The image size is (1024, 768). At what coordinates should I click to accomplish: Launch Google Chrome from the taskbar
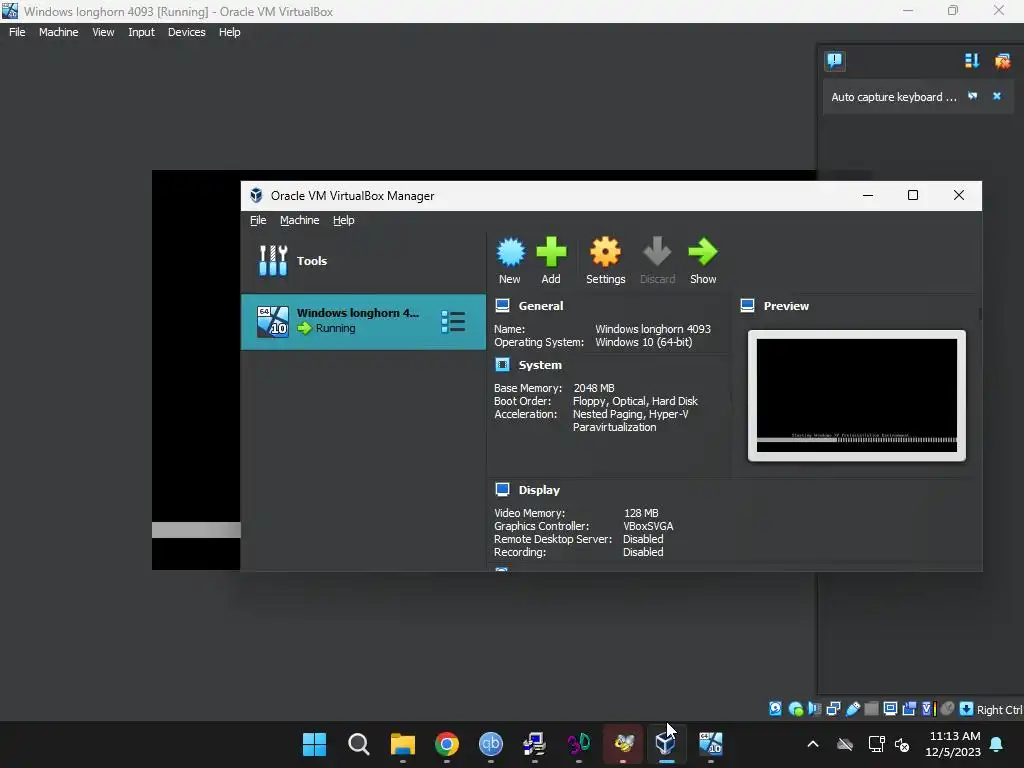tap(447, 744)
